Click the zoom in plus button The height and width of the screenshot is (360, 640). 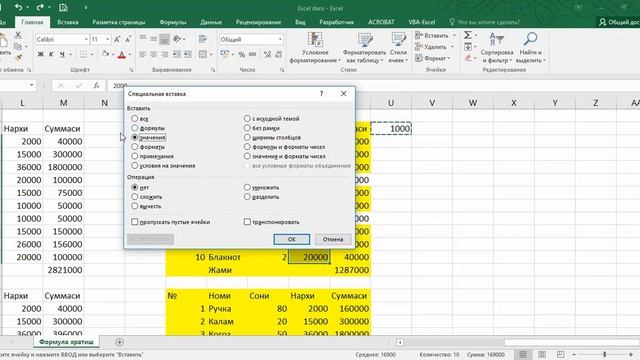coord(631,354)
